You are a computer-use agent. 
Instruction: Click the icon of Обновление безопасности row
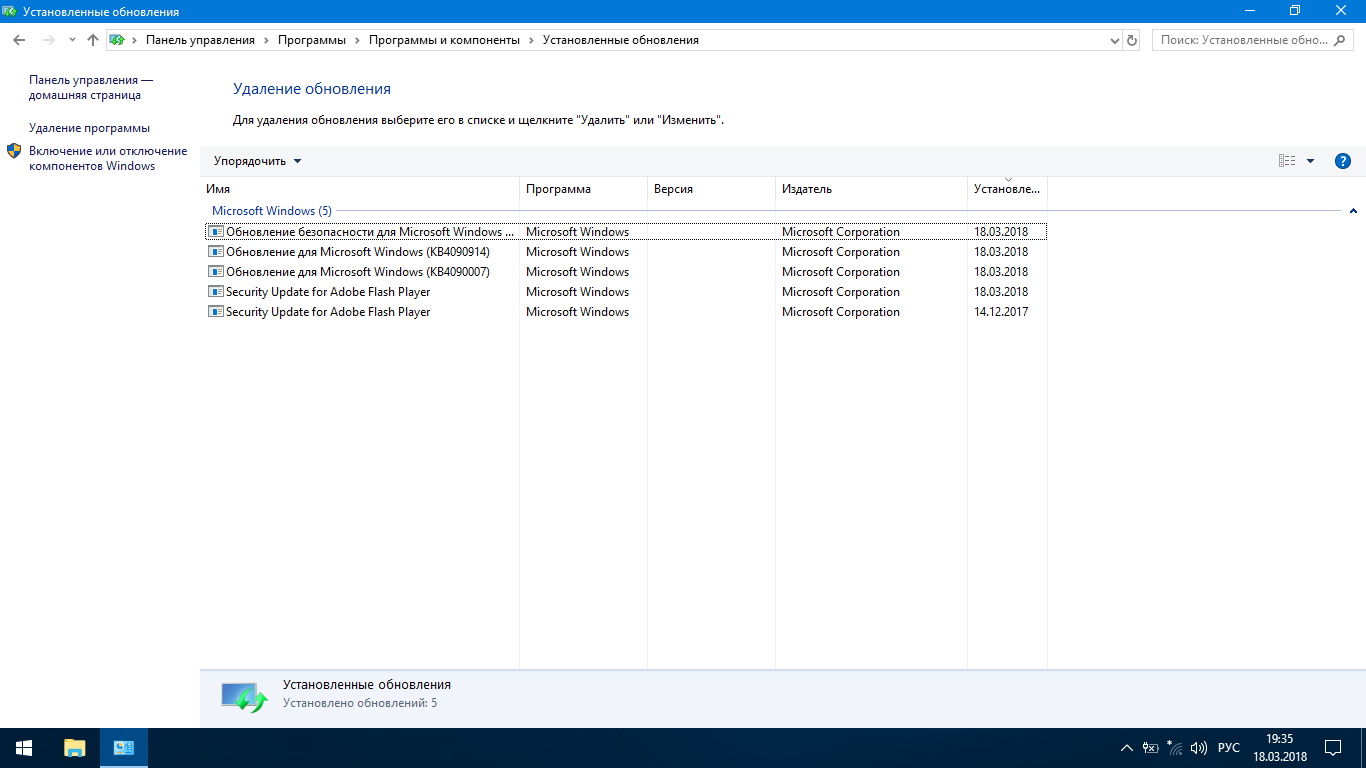[215, 232]
